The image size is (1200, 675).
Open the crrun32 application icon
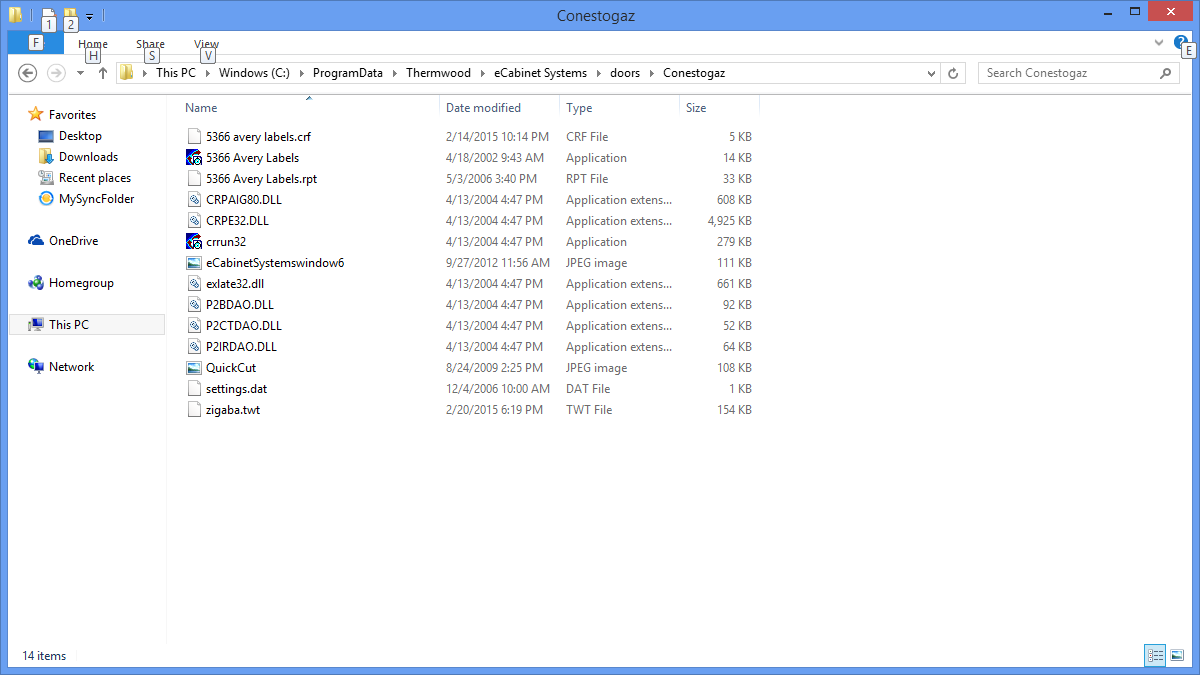click(194, 242)
